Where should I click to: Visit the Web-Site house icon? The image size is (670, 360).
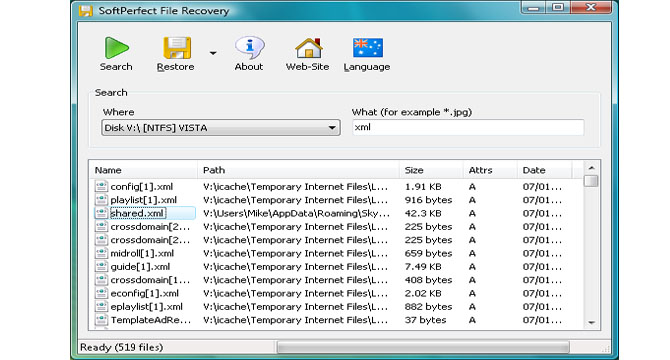click(309, 48)
